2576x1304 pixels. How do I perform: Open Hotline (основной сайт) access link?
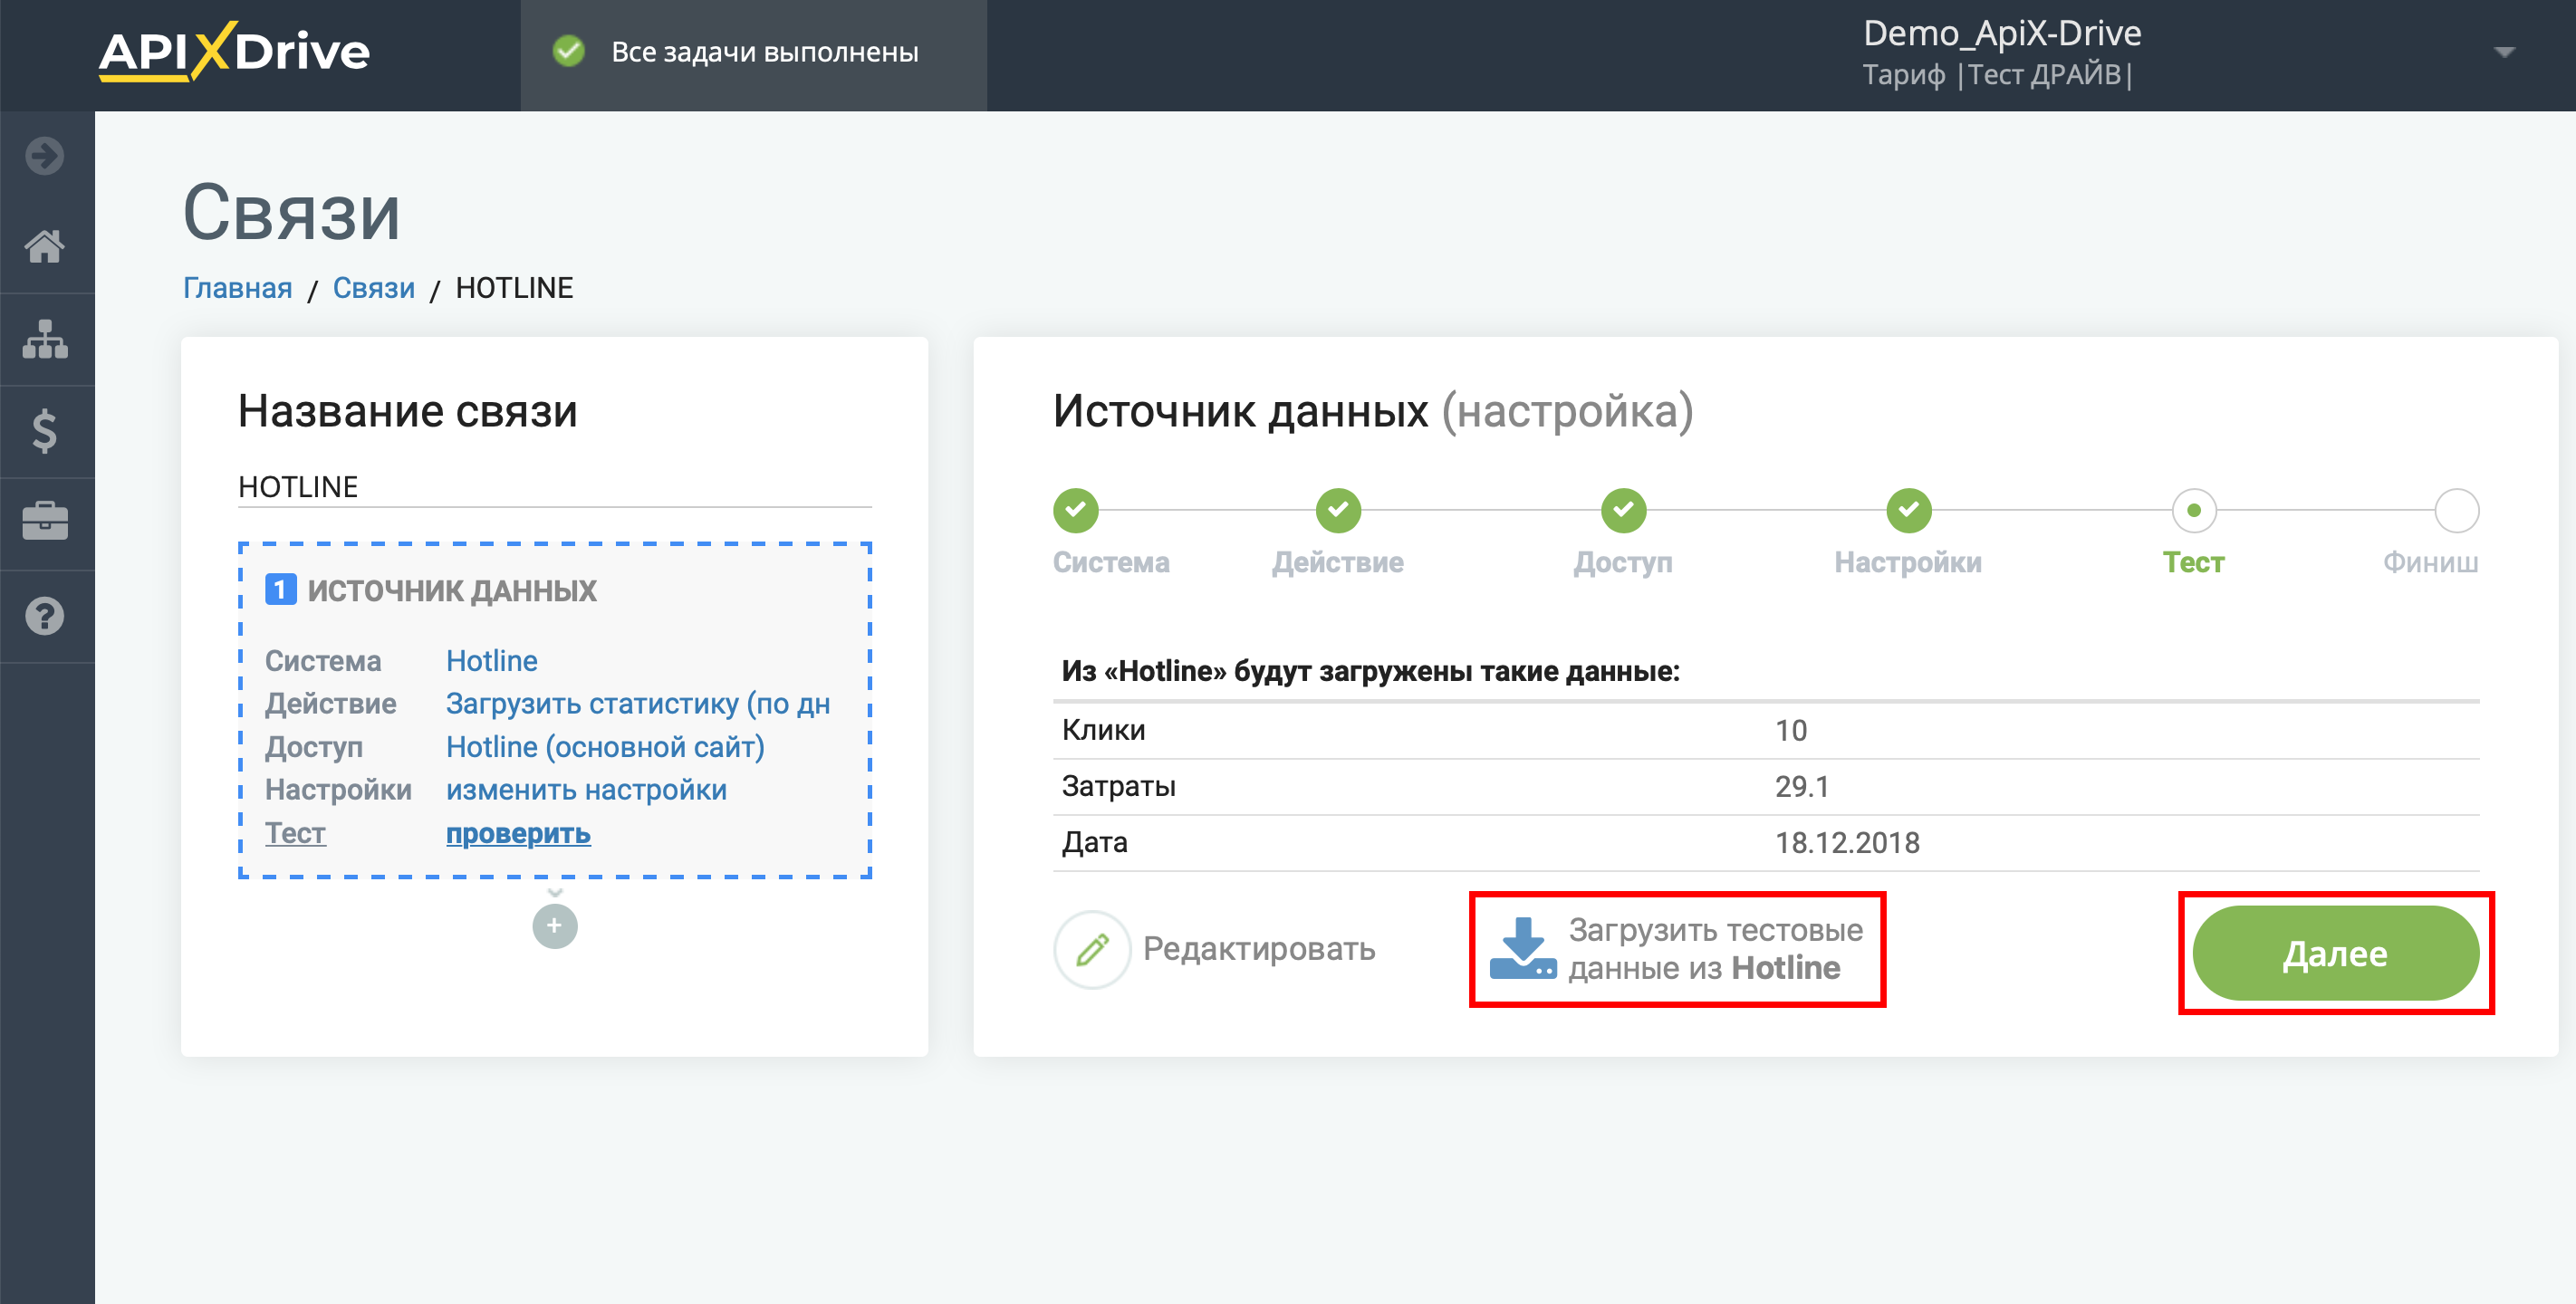(604, 747)
